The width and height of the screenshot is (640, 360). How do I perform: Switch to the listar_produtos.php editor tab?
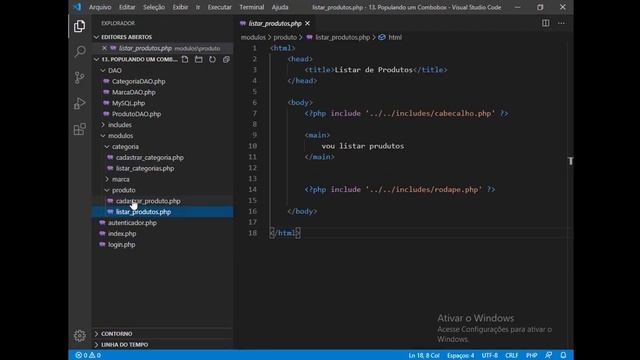click(x=275, y=24)
